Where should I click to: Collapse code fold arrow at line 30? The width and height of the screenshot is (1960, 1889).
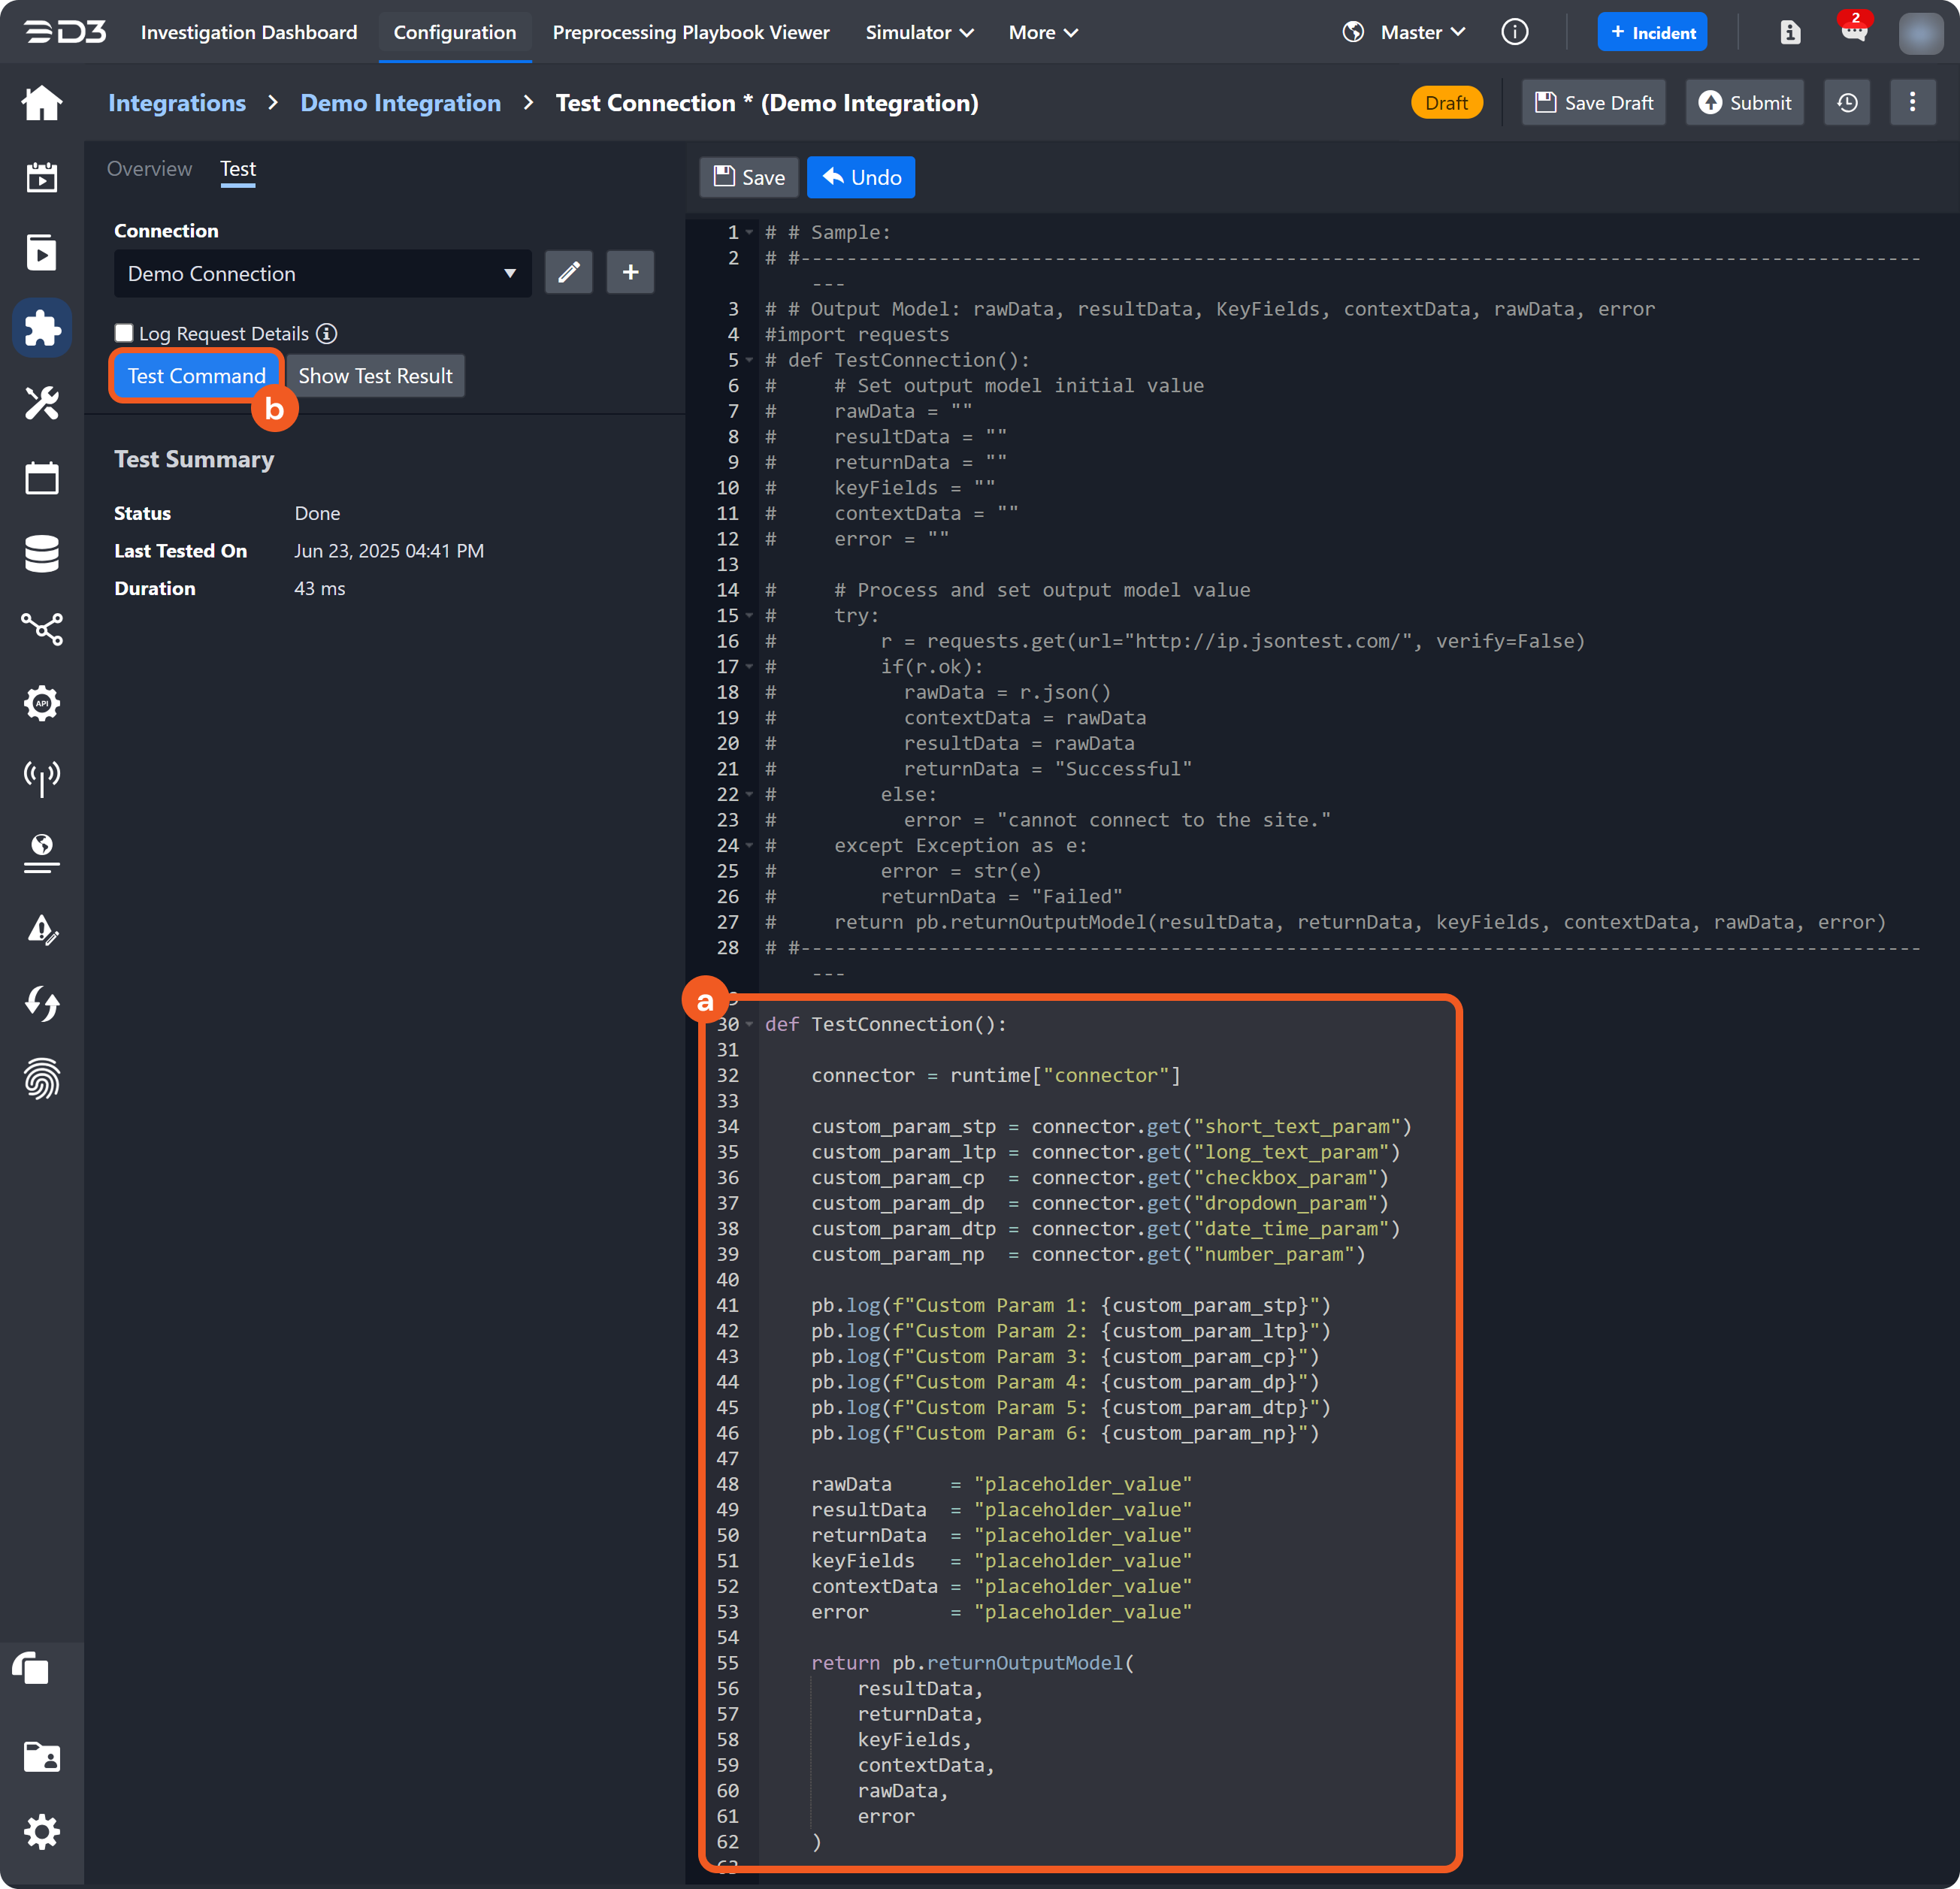click(749, 1024)
